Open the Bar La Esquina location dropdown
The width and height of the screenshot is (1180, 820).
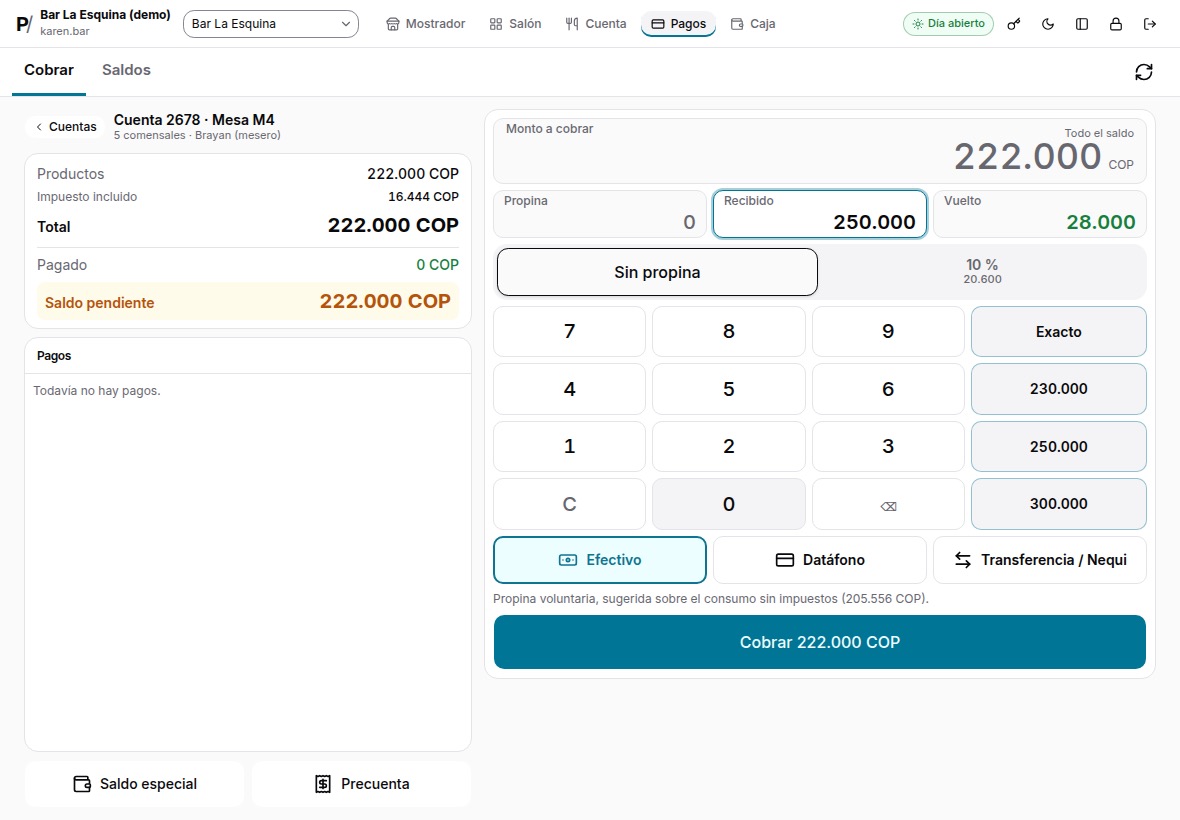(271, 24)
